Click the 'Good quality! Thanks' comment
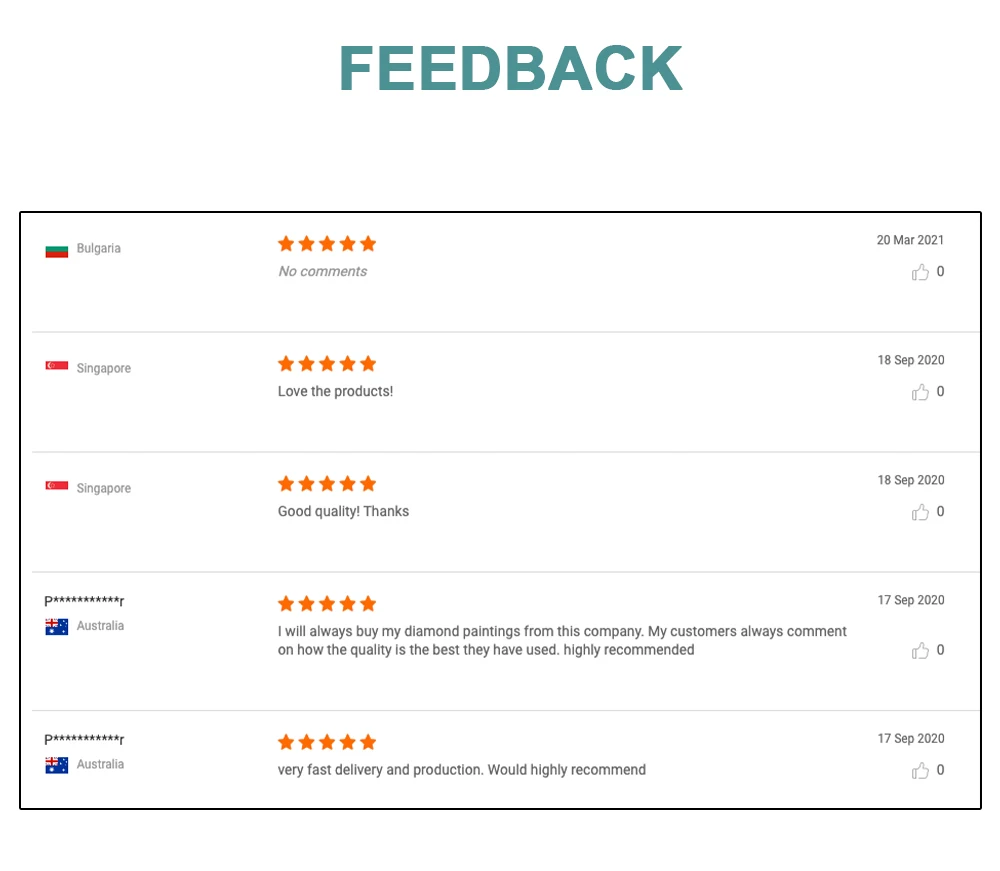 point(343,512)
